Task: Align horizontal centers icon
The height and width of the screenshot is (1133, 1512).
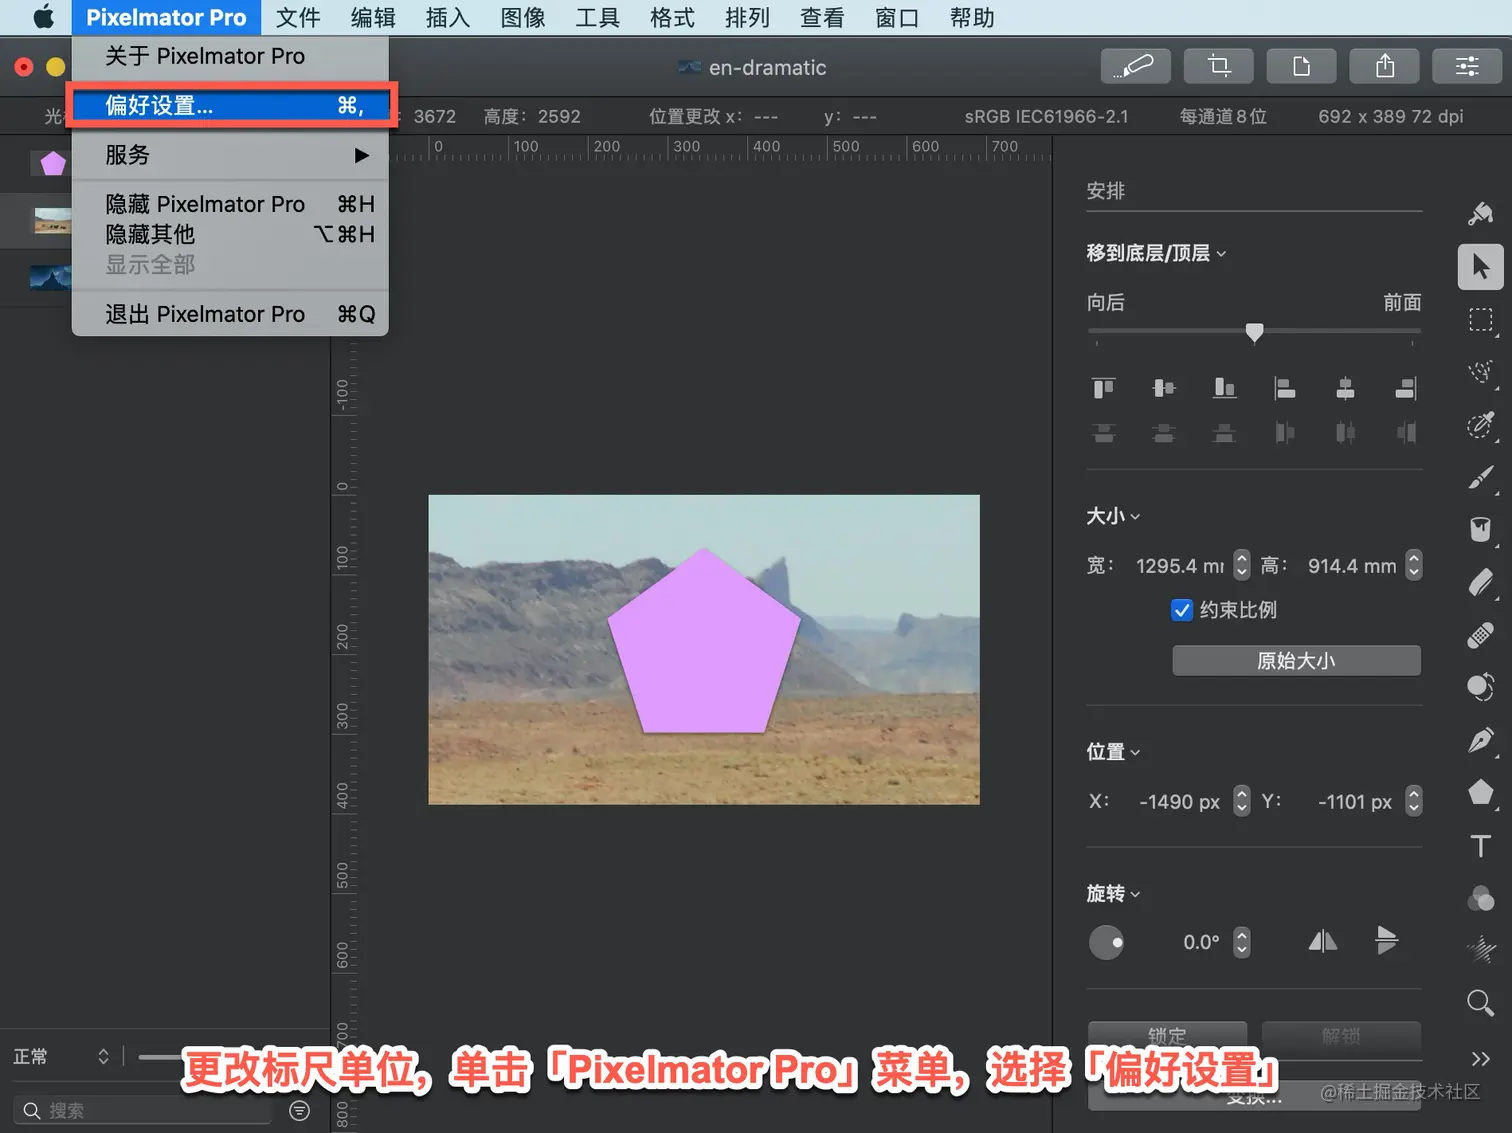Action: point(1346,388)
